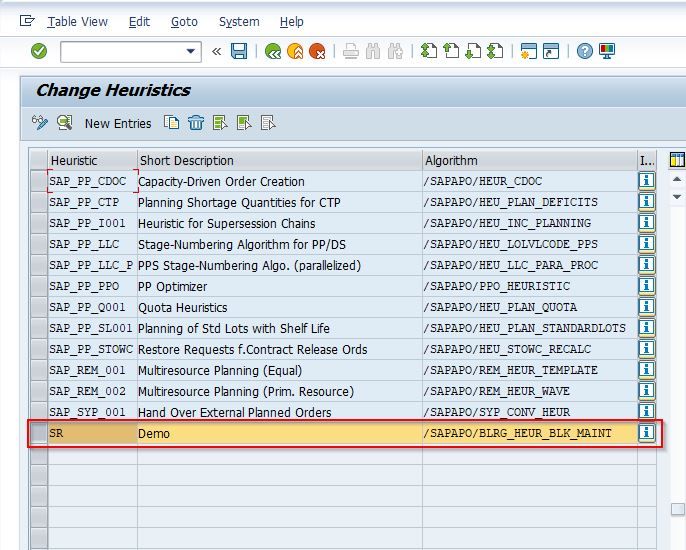Open the system menu icon left of Table View
The width and height of the screenshot is (686, 550).
27,21
